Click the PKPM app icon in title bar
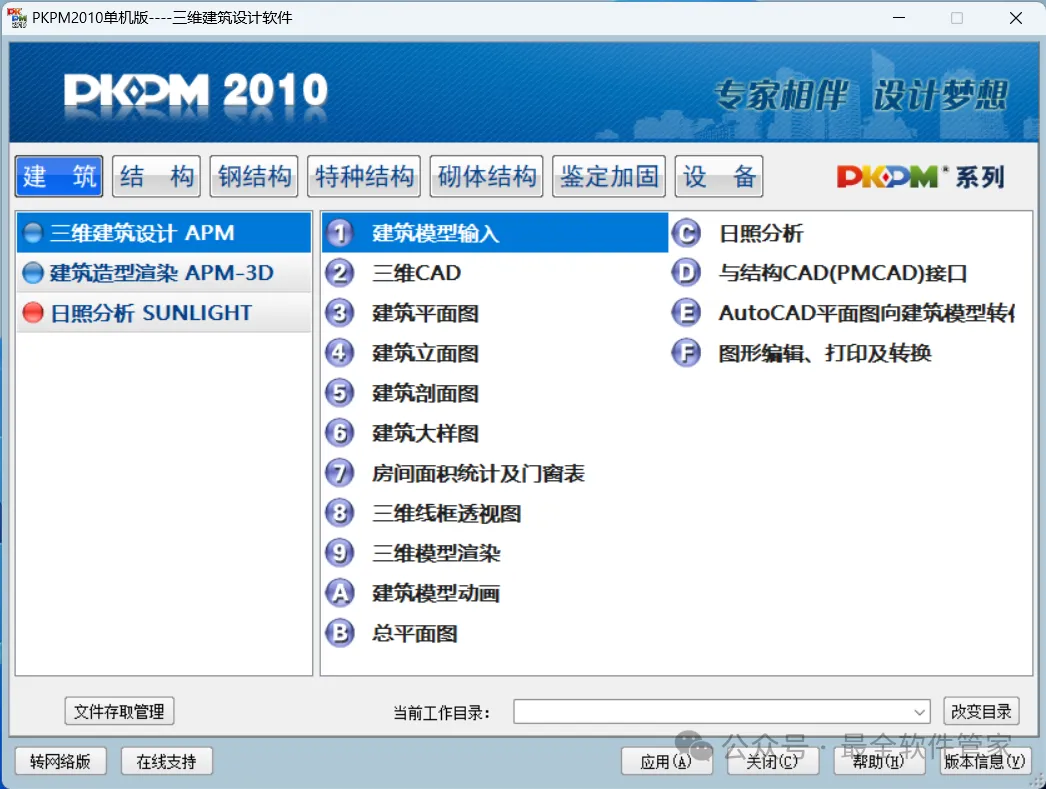1046x789 pixels. point(17,17)
